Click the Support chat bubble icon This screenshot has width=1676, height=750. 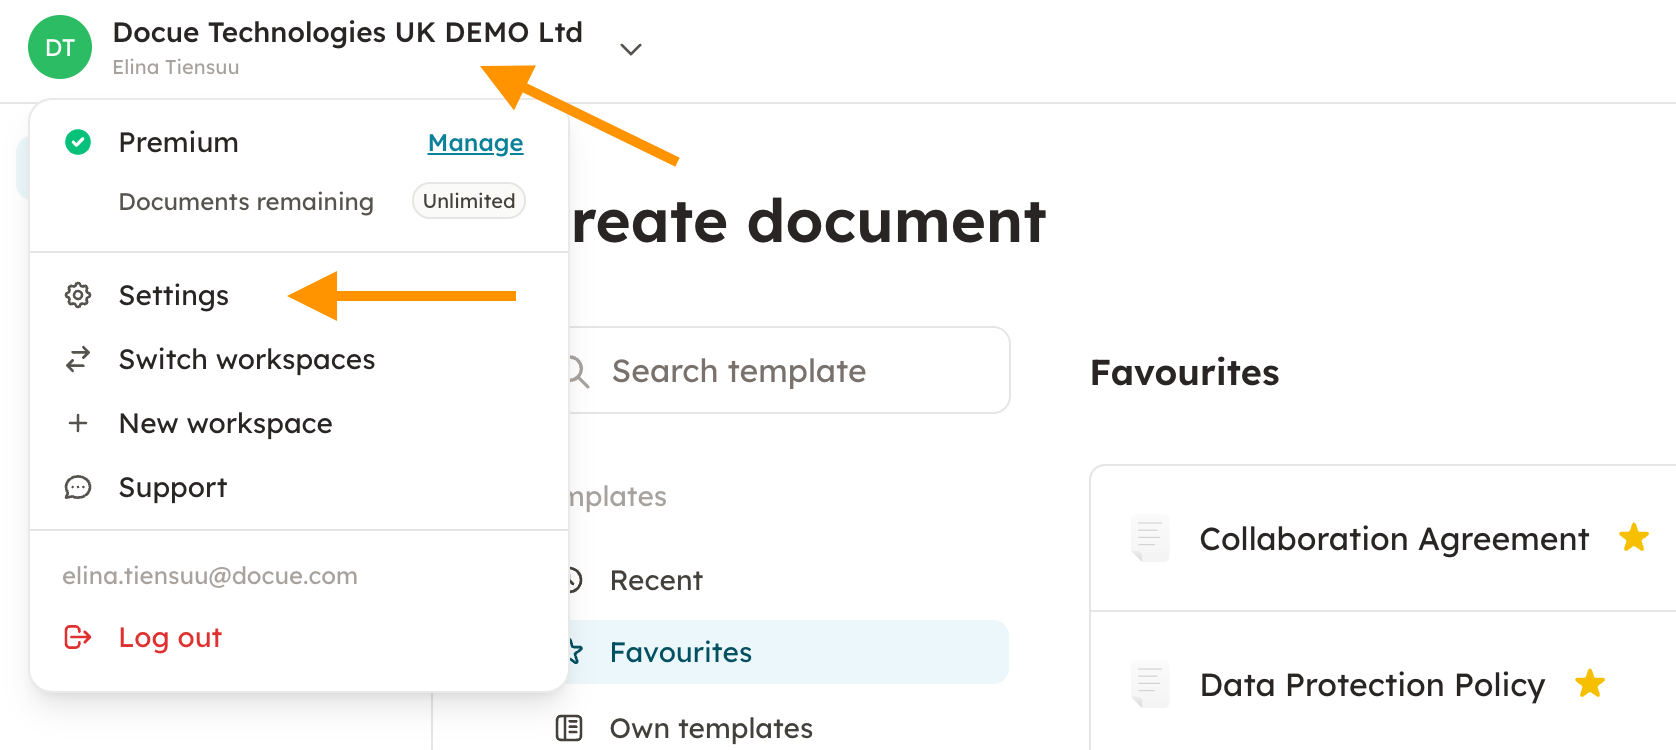tap(78, 487)
